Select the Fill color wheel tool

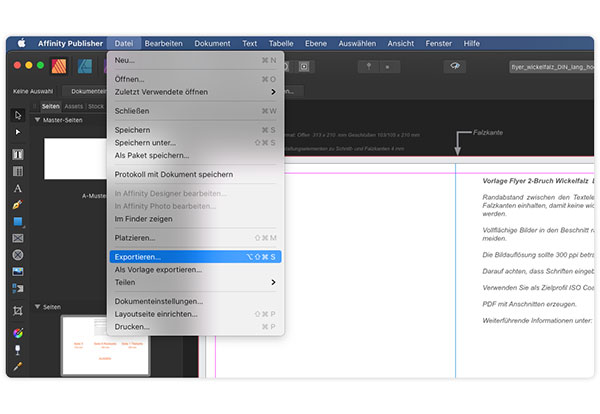(x=18, y=333)
